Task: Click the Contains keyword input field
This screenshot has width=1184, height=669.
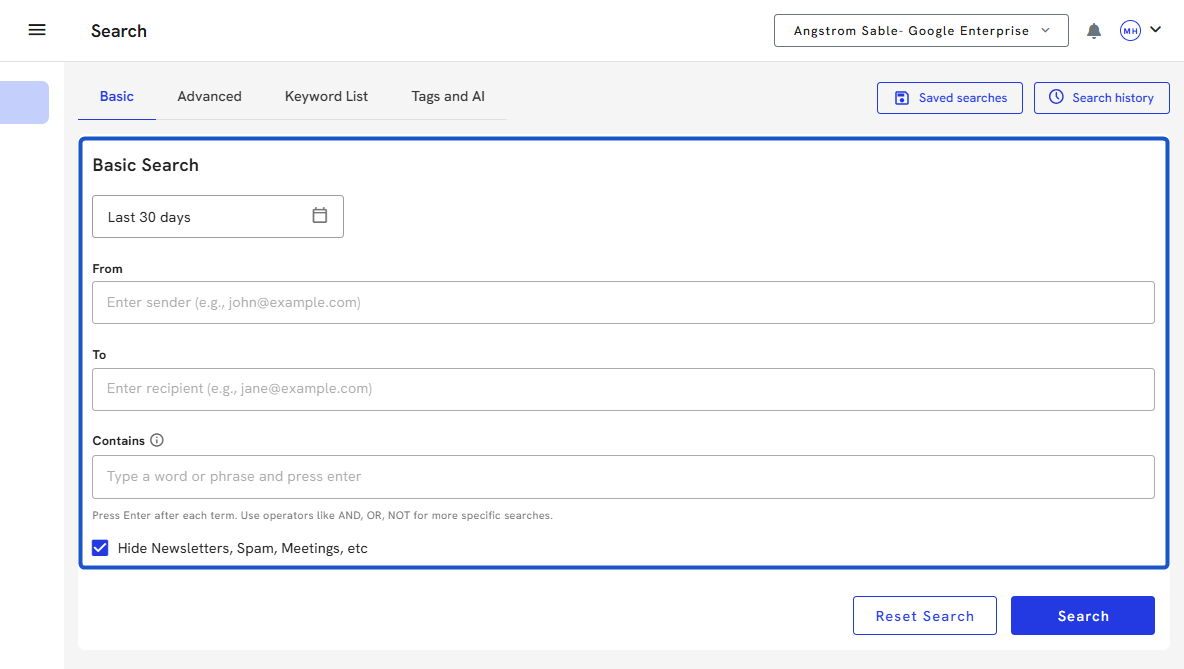Action: (623, 477)
